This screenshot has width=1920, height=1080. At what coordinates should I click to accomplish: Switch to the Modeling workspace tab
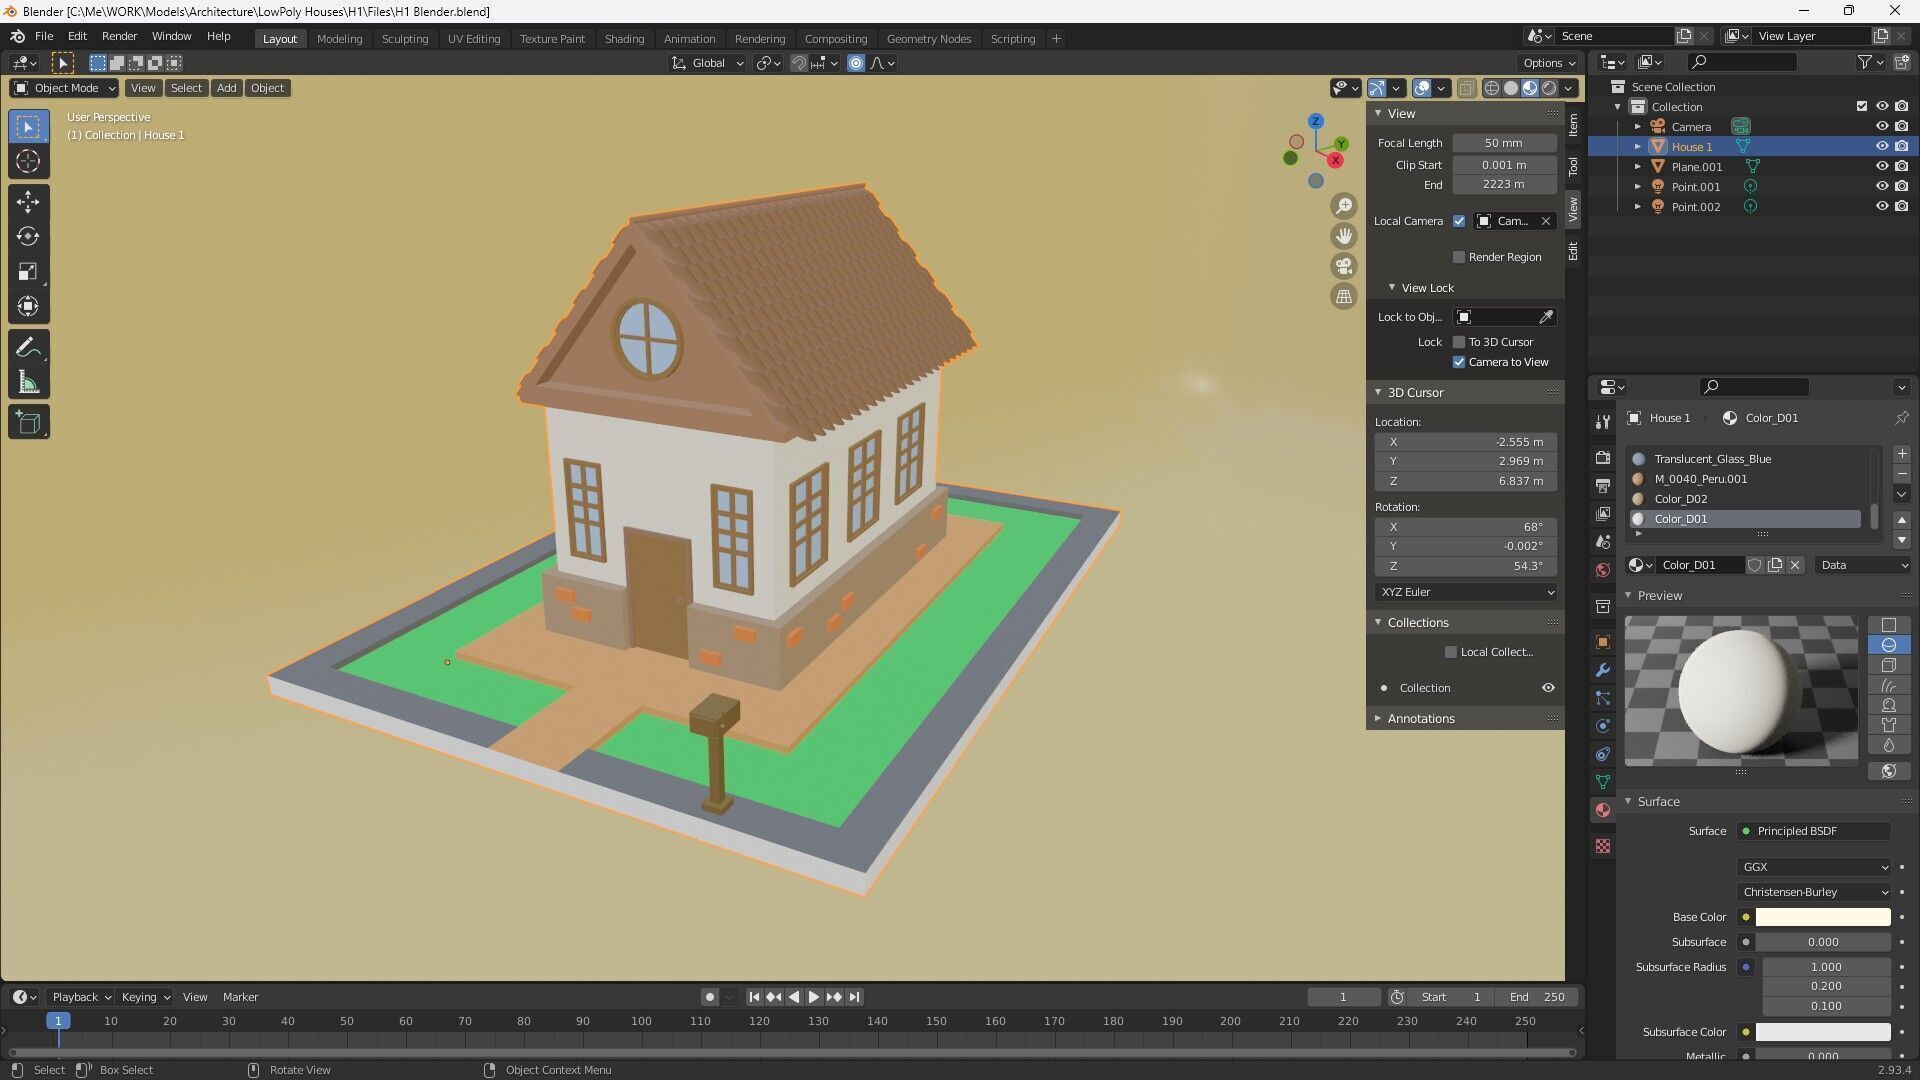click(x=339, y=39)
